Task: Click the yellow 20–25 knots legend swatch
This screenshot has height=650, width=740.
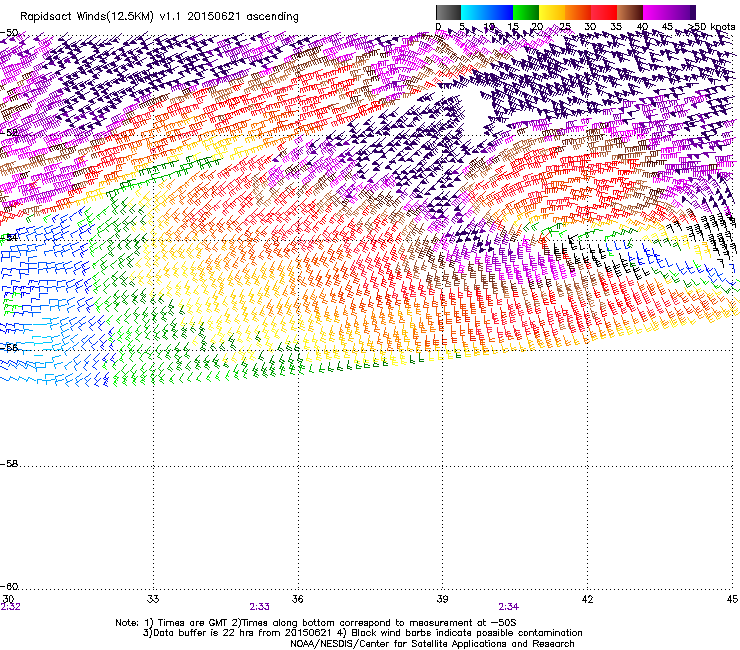Action: 552,12
